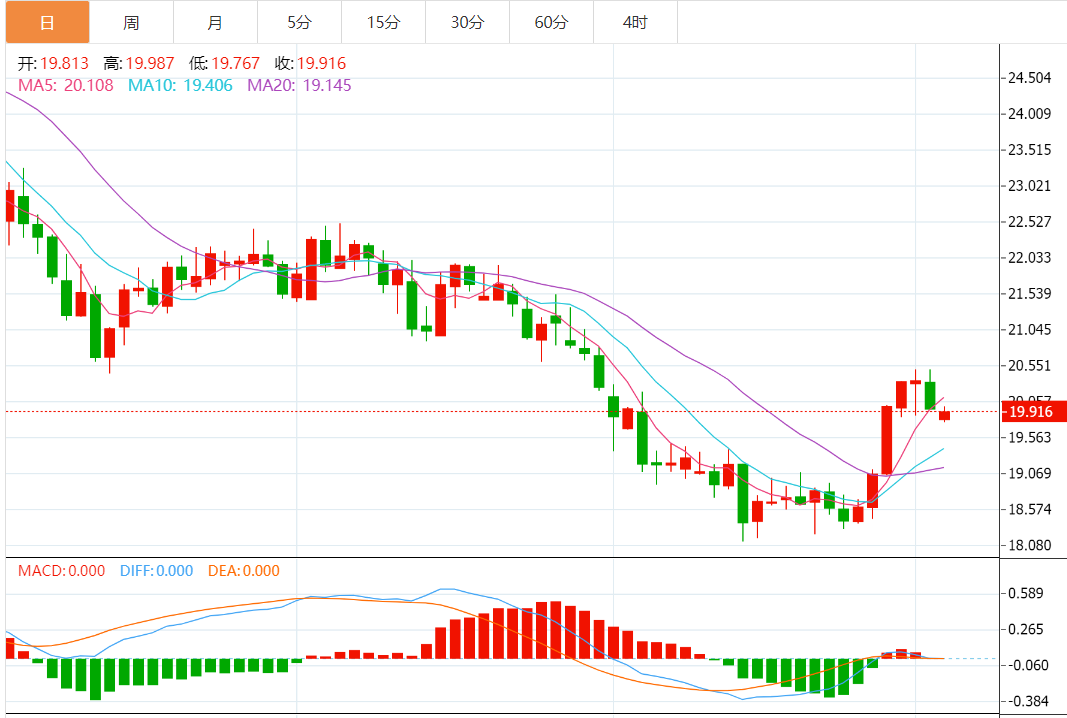Click the DIFF: 0.000 label

pos(157,570)
